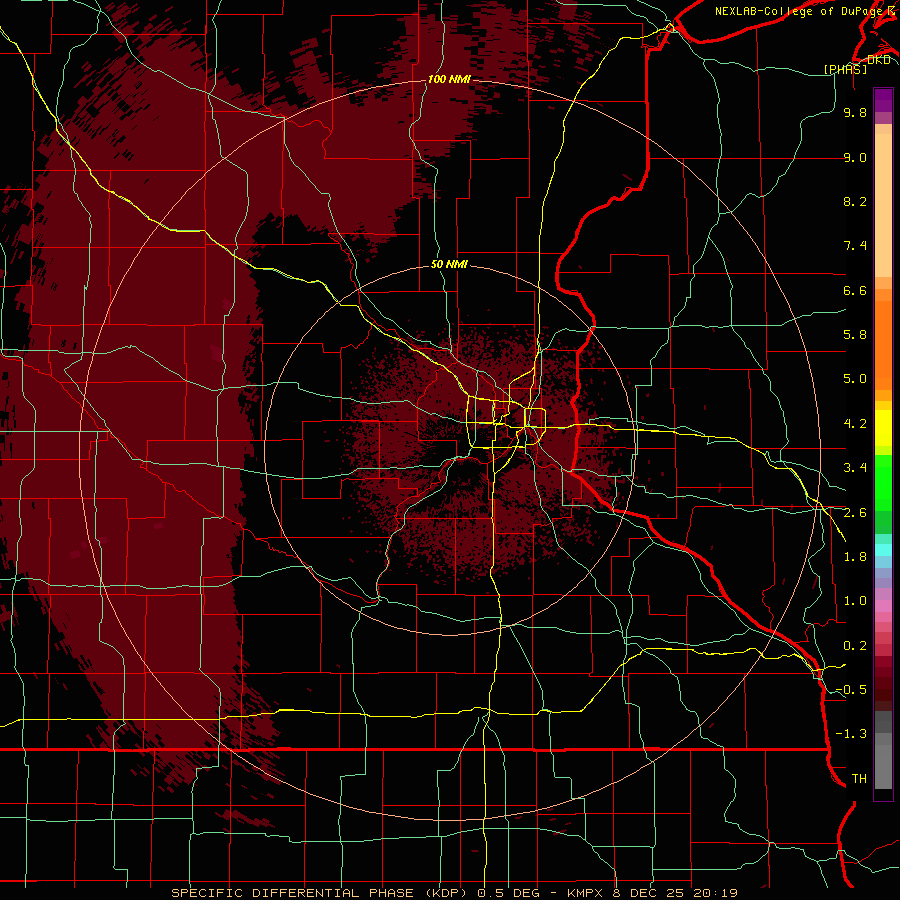Pick the orange color band in legend

[883, 346]
